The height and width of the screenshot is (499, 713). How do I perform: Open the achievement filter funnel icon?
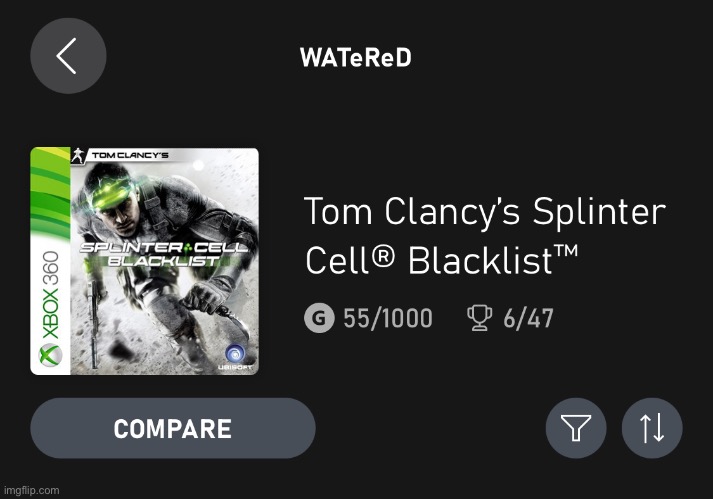pos(576,428)
